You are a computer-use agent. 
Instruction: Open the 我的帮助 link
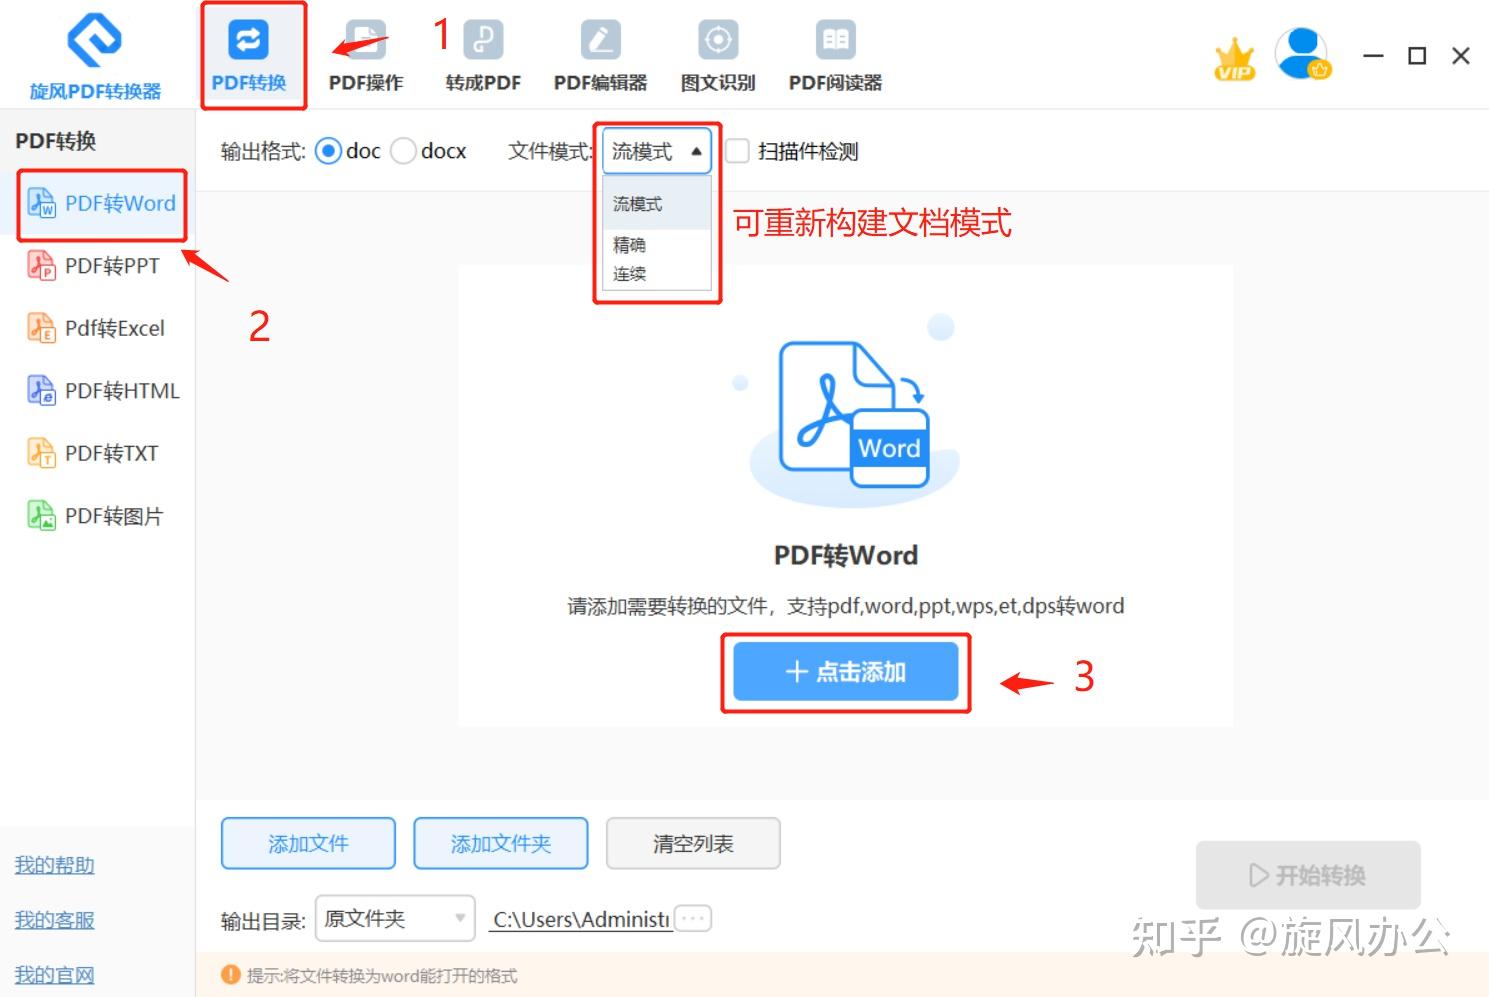point(54,865)
